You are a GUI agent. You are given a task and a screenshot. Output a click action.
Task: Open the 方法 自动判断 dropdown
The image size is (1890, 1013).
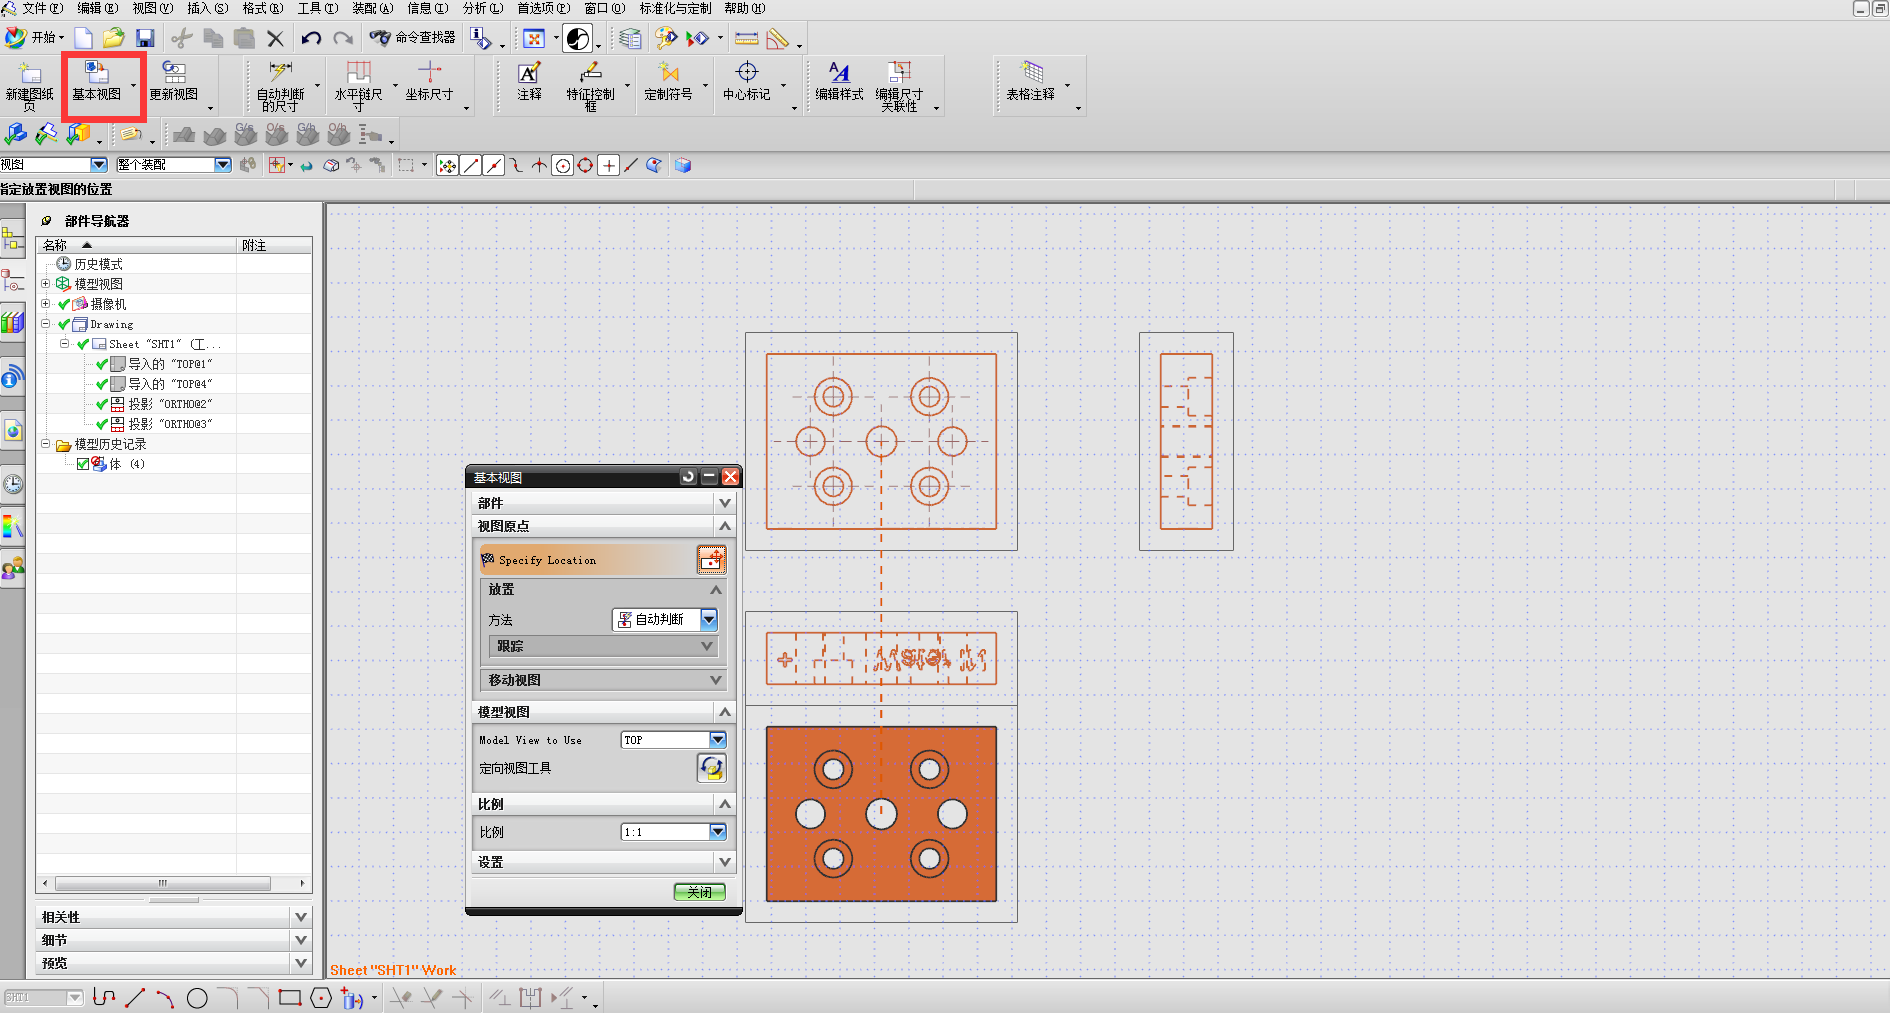point(709,619)
